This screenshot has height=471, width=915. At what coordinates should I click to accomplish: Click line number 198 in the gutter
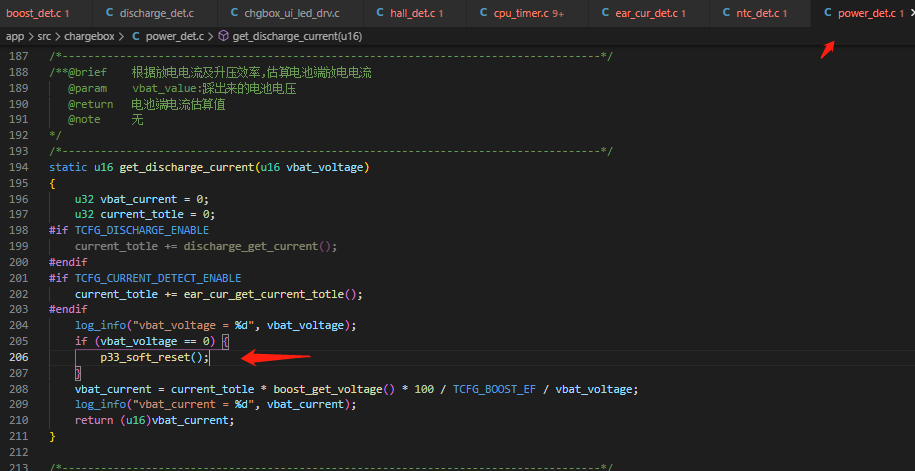click(19, 230)
